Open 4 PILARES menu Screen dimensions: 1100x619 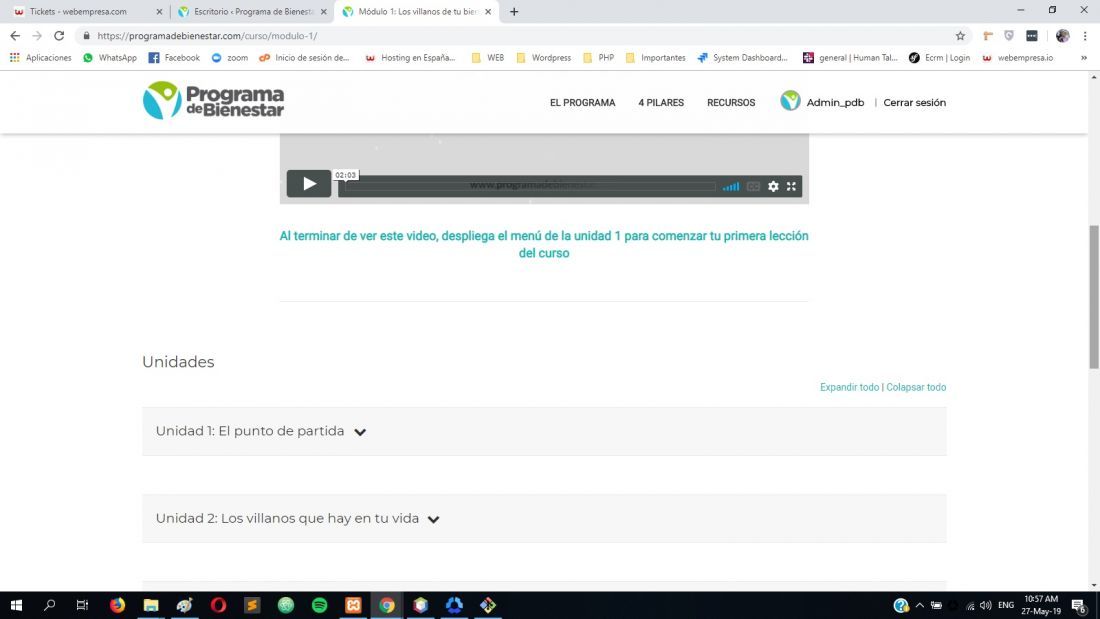tap(661, 102)
